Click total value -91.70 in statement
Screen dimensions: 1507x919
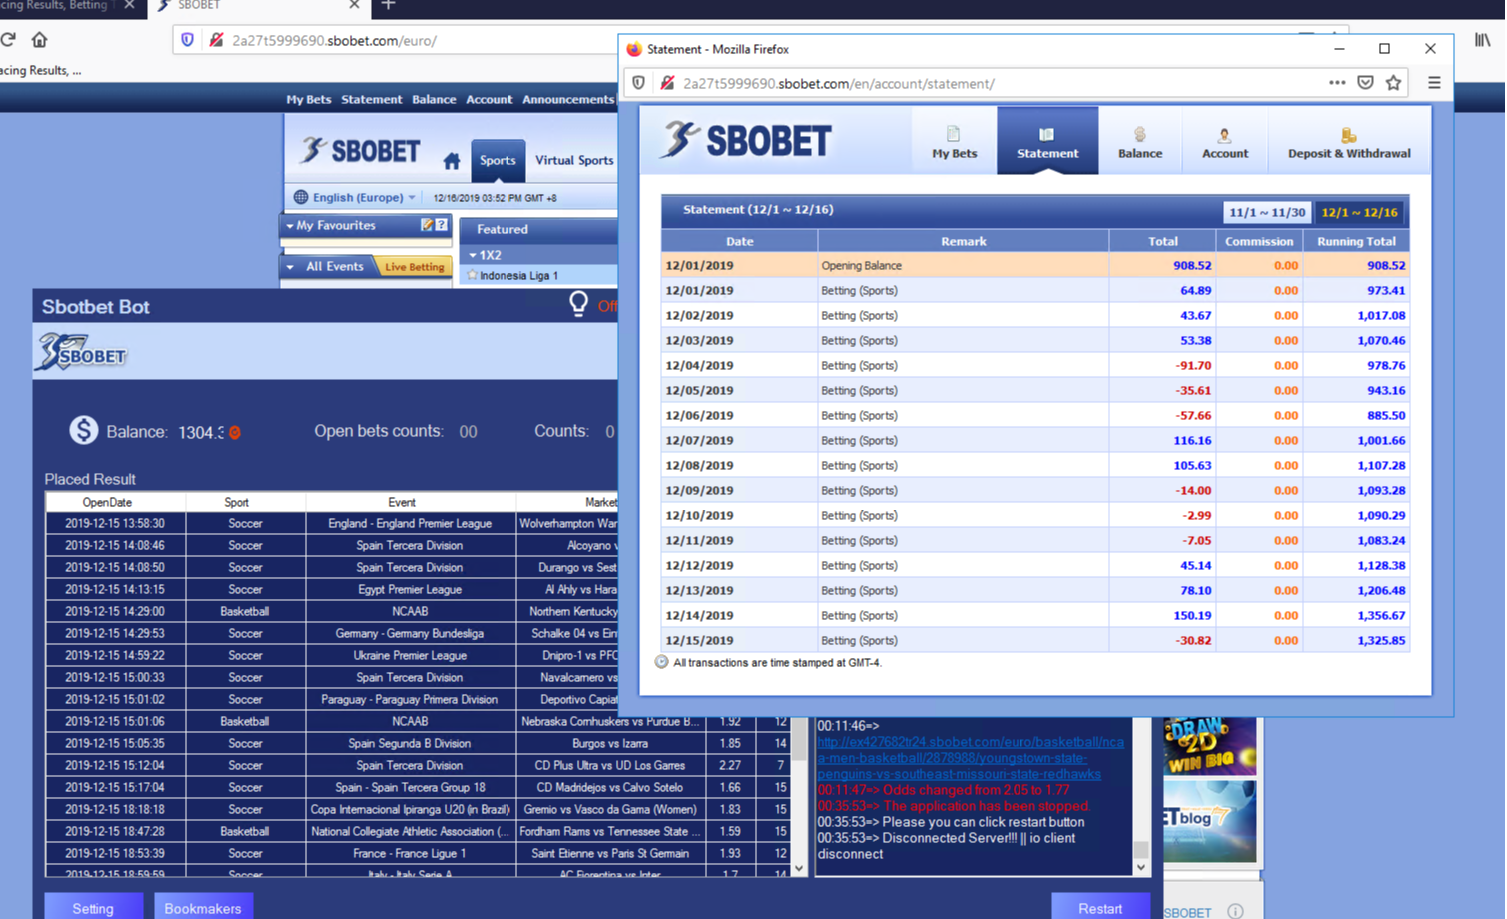point(1193,365)
